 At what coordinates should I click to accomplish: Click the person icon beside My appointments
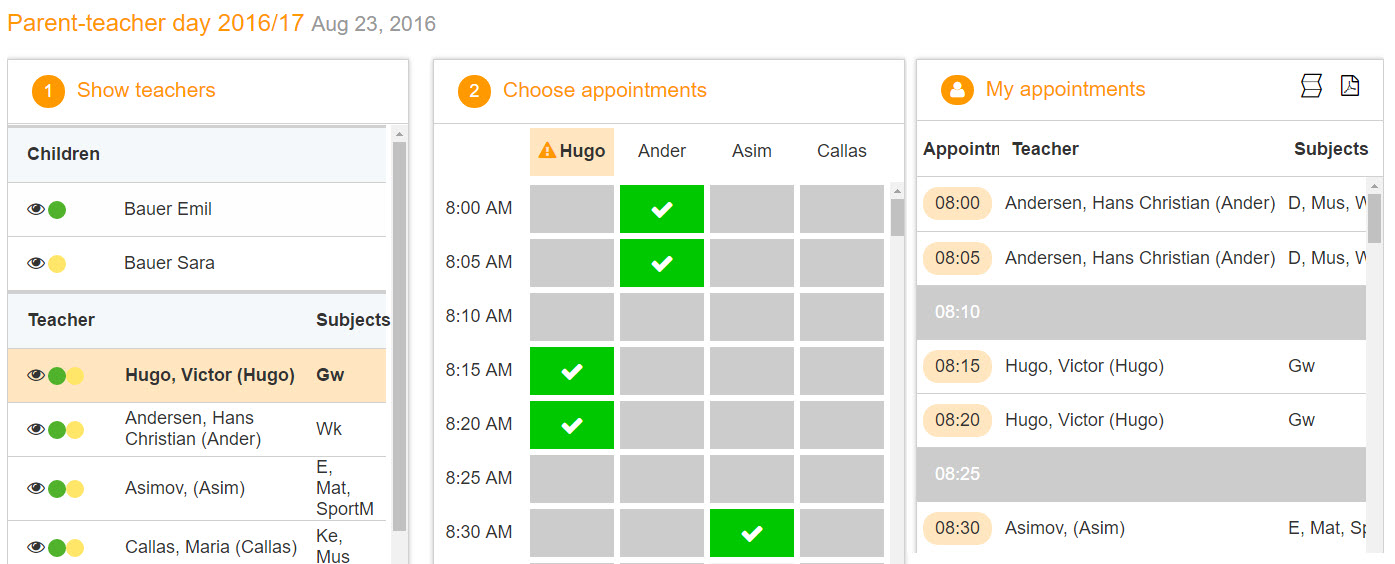957,90
